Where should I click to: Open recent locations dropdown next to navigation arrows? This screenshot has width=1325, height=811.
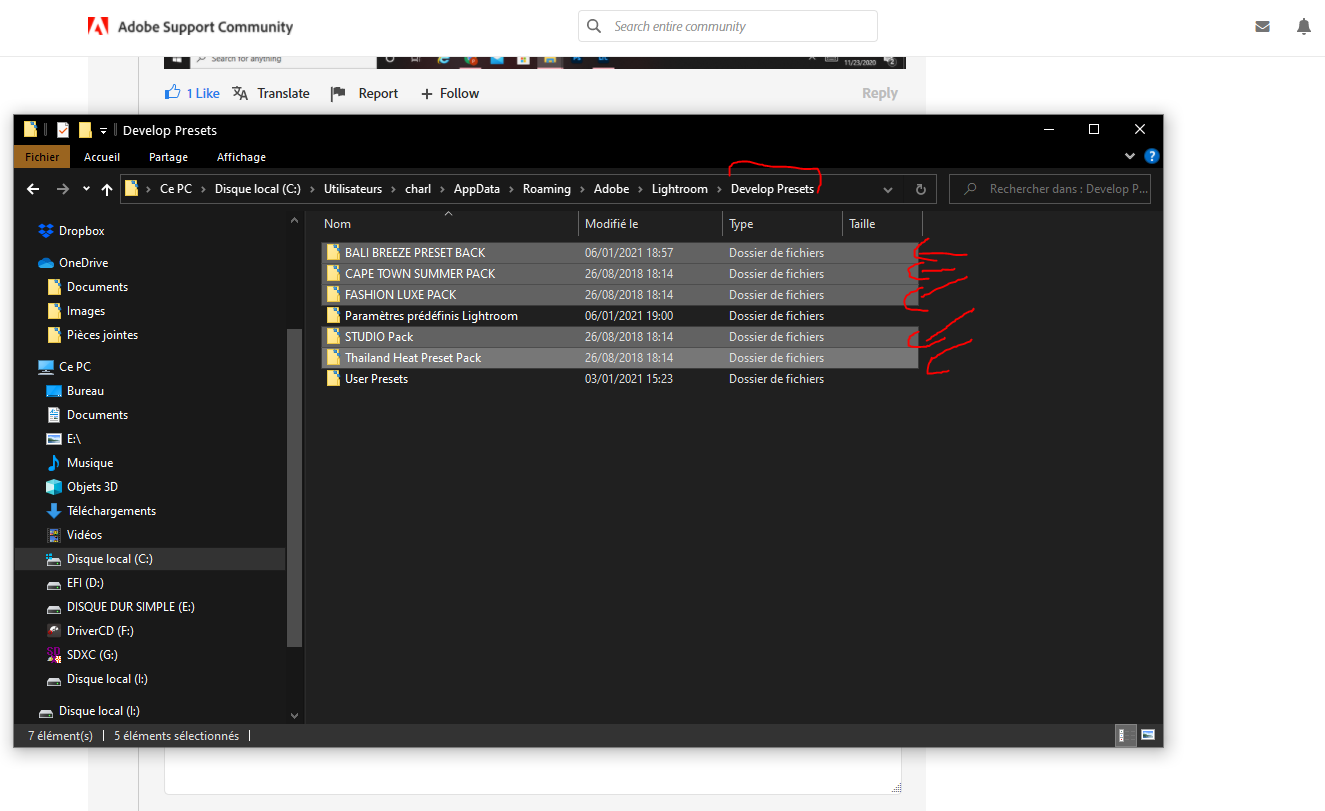85,188
